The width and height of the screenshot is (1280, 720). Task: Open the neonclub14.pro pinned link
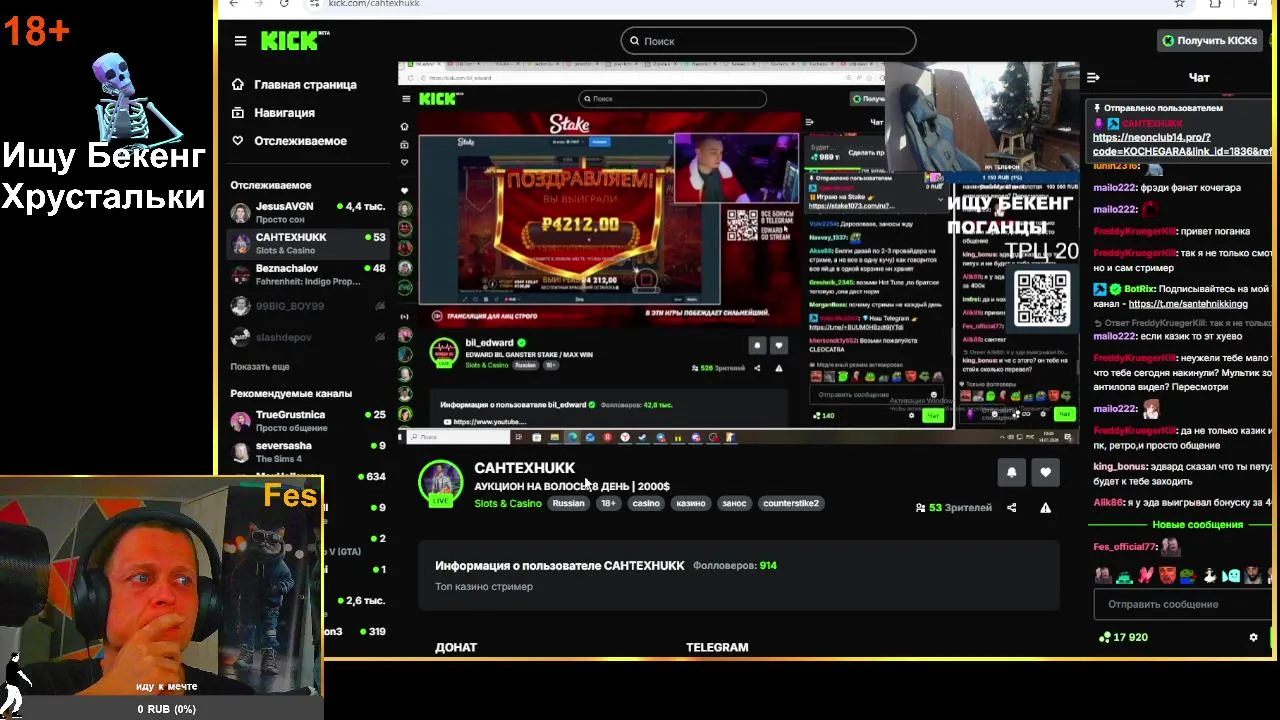click(x=1182, y=144)
